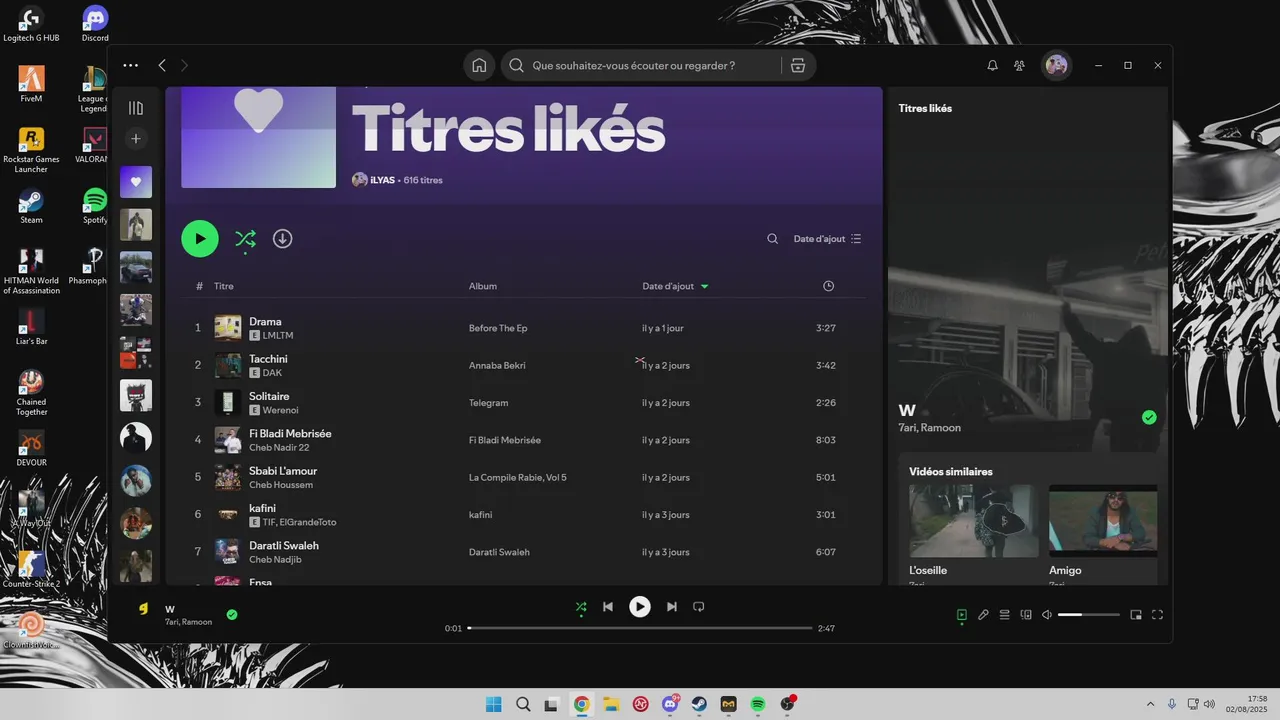The width and height of the screenshot is (1280, 720).
Task: Open artist Cheb Houssem link
Action: [x=281, y=485]
